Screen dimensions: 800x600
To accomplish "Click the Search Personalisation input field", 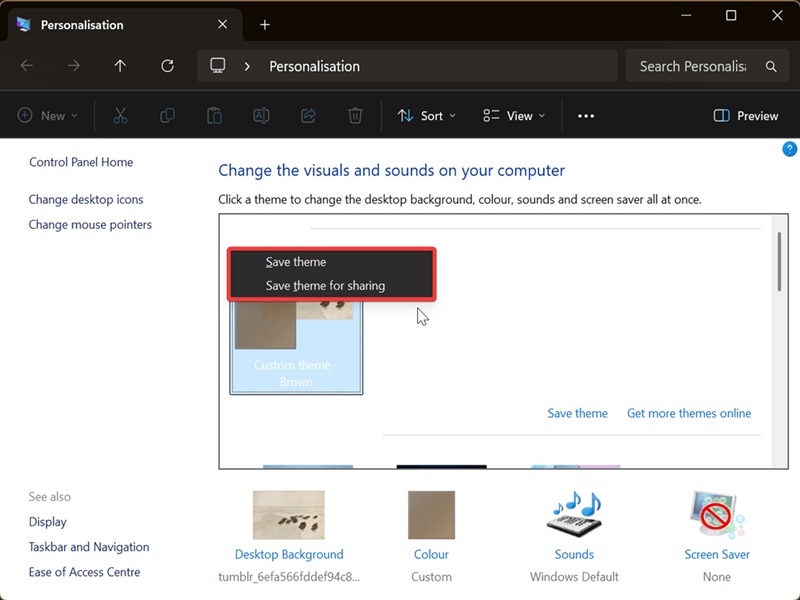I will (x=692, y=66).
